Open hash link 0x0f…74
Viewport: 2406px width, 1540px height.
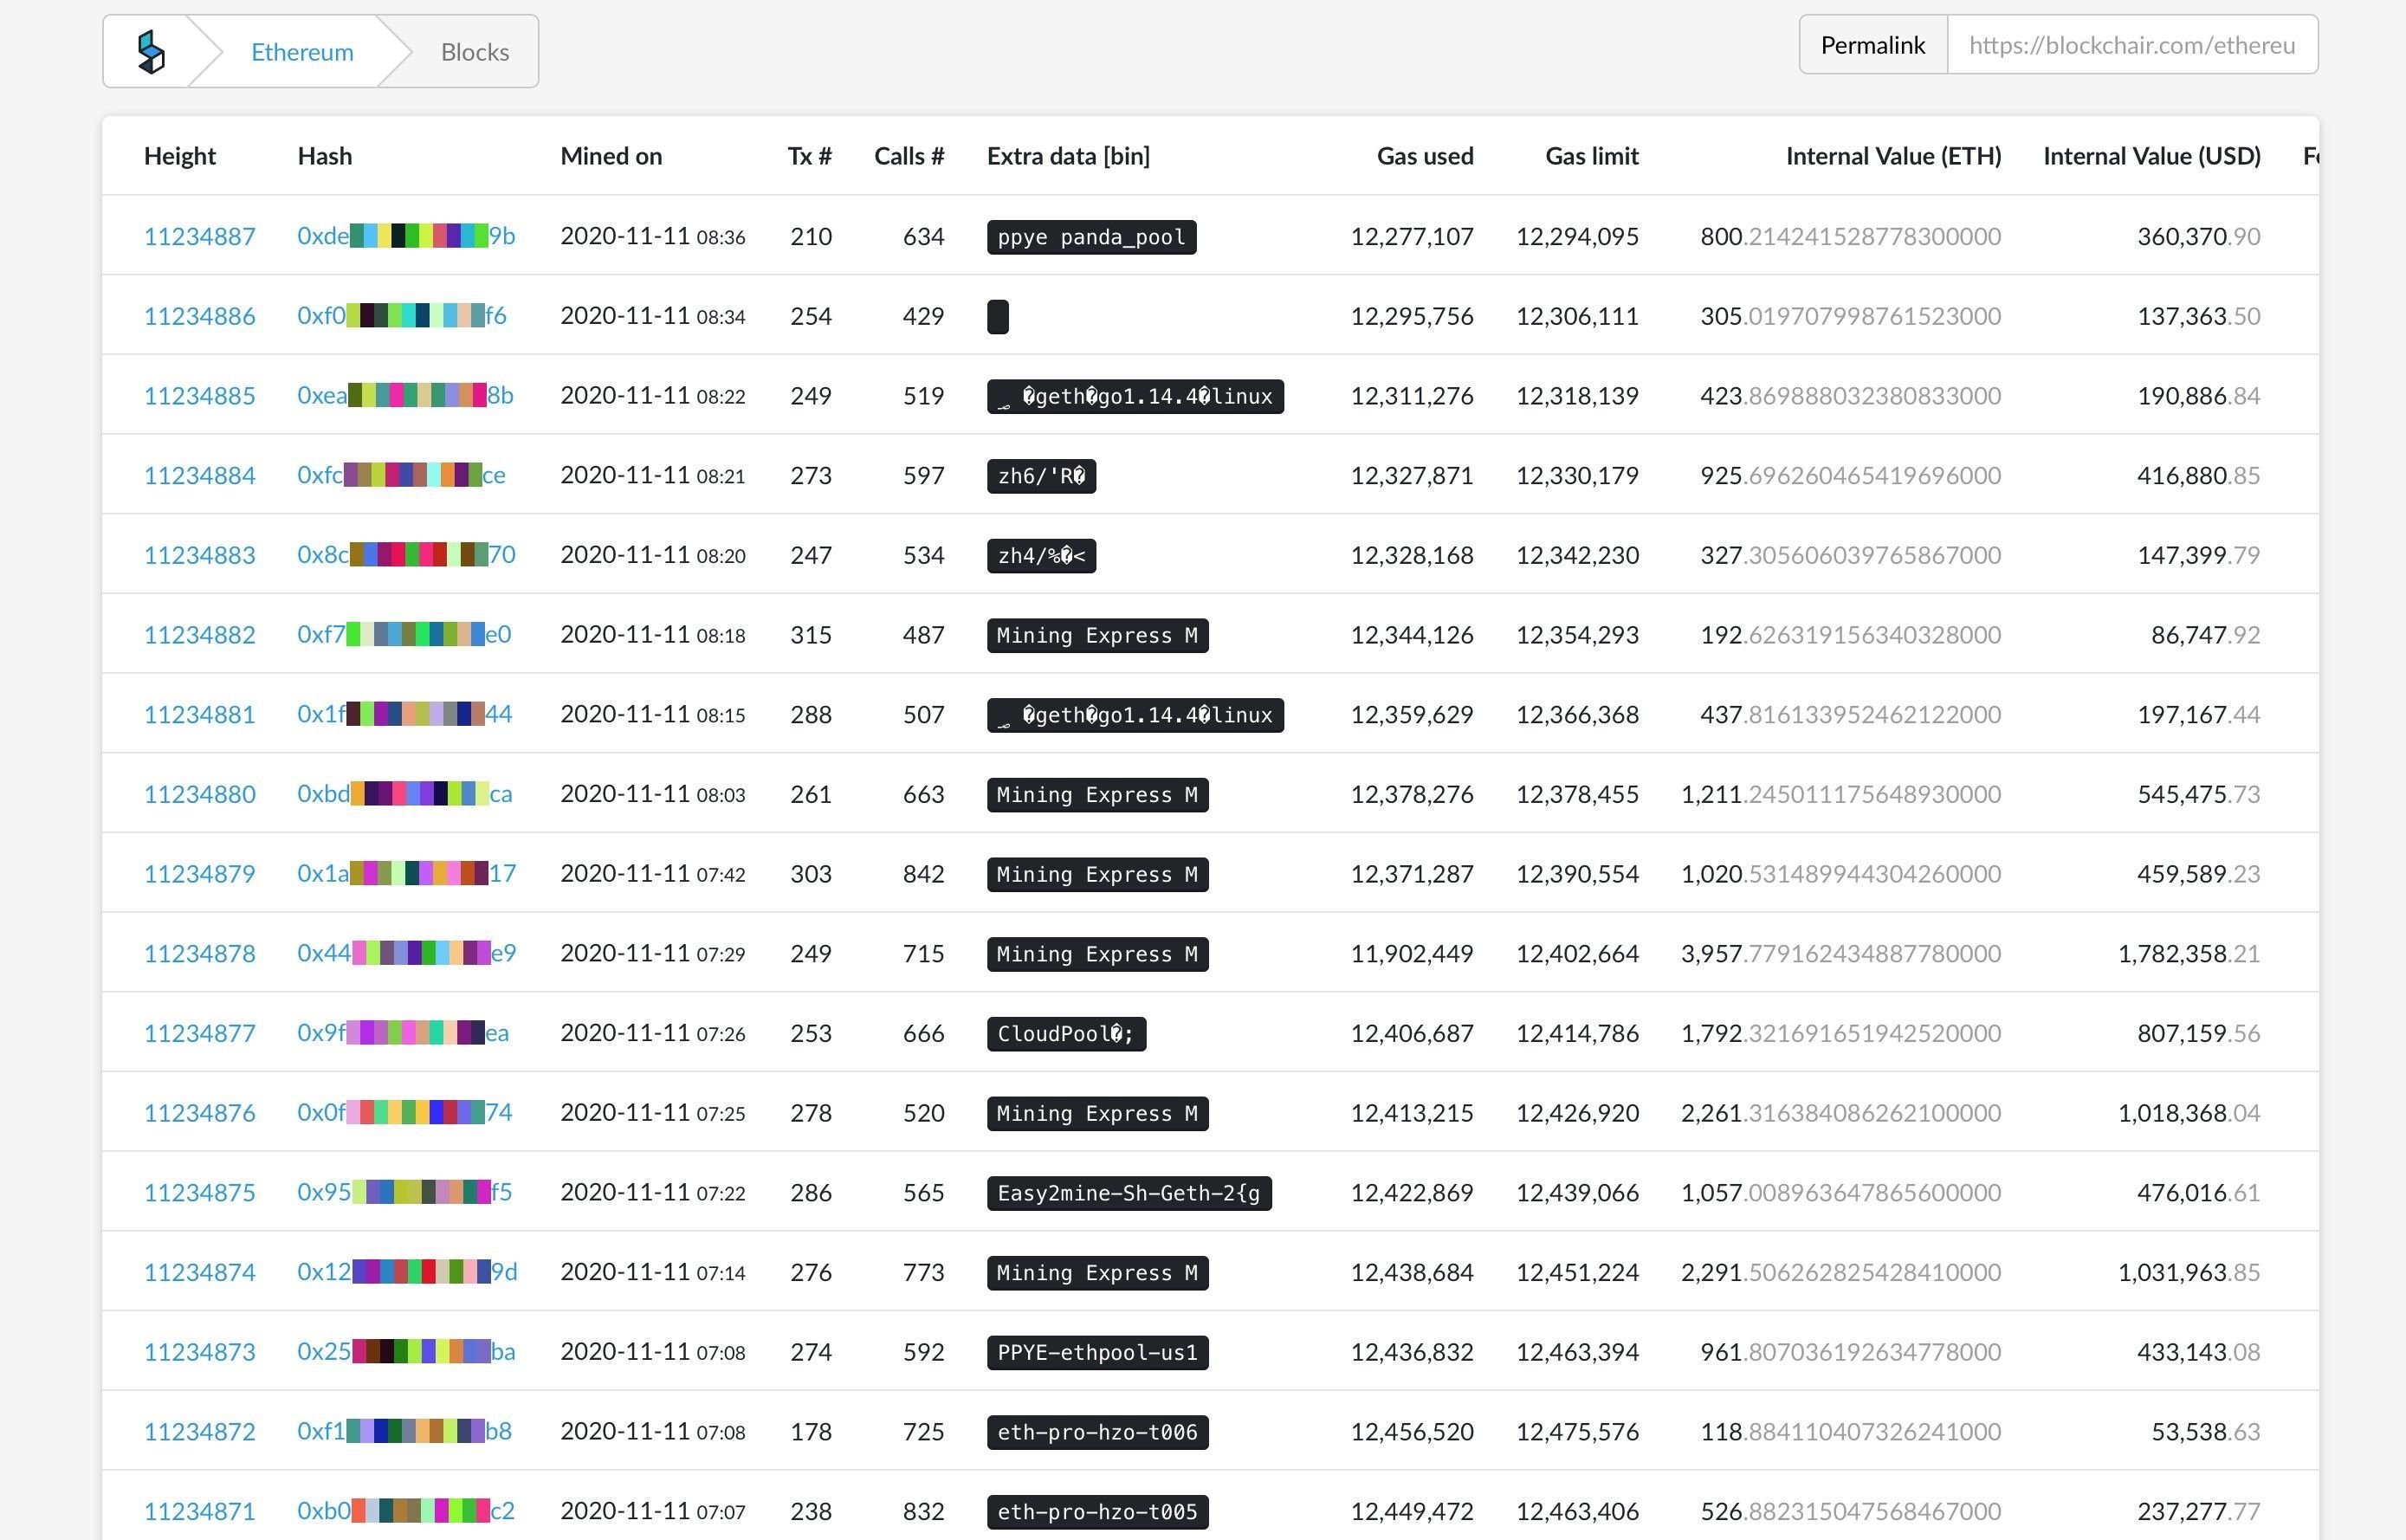(x=404, y=1112)
